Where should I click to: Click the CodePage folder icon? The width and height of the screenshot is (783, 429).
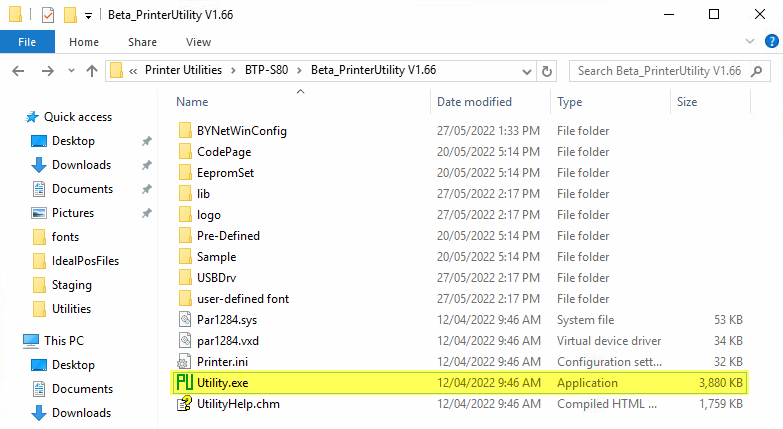(x=185, y=152)
